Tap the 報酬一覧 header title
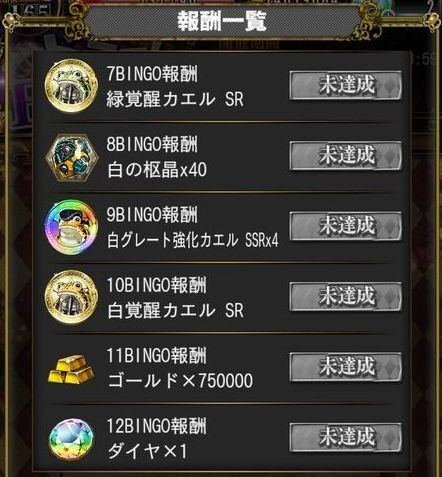 pos(221,22)
